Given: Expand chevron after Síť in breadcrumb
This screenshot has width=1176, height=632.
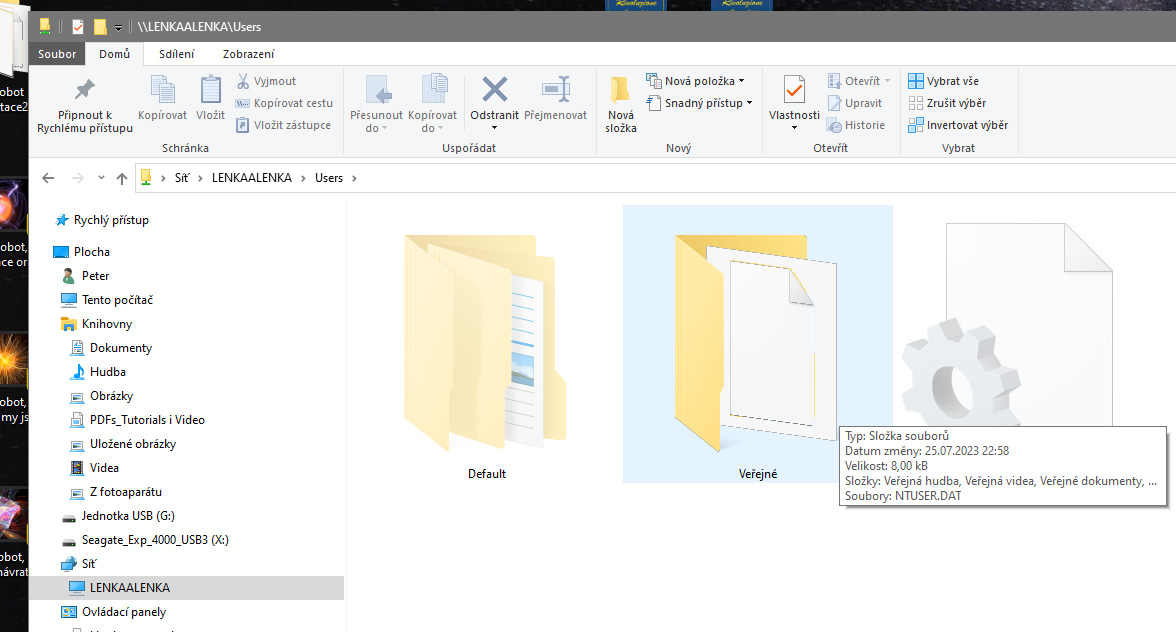Looking at the screenshot, I should point(200,178).
